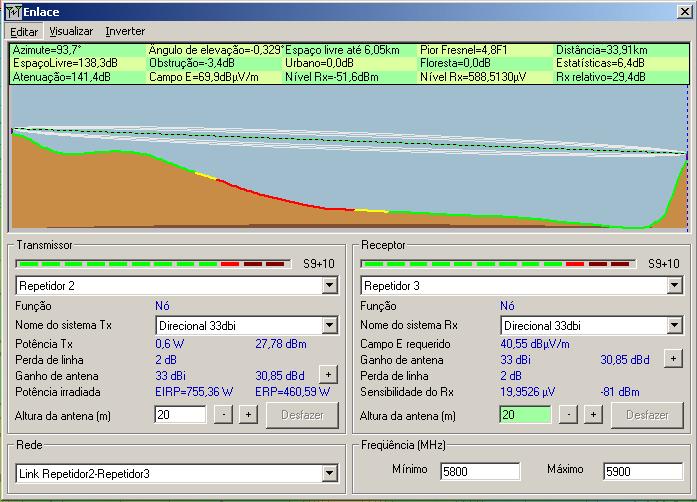This screenshot has height=502, width=697.
Task: Click the transmitter antenna height input field
Action: click(179, 414)
